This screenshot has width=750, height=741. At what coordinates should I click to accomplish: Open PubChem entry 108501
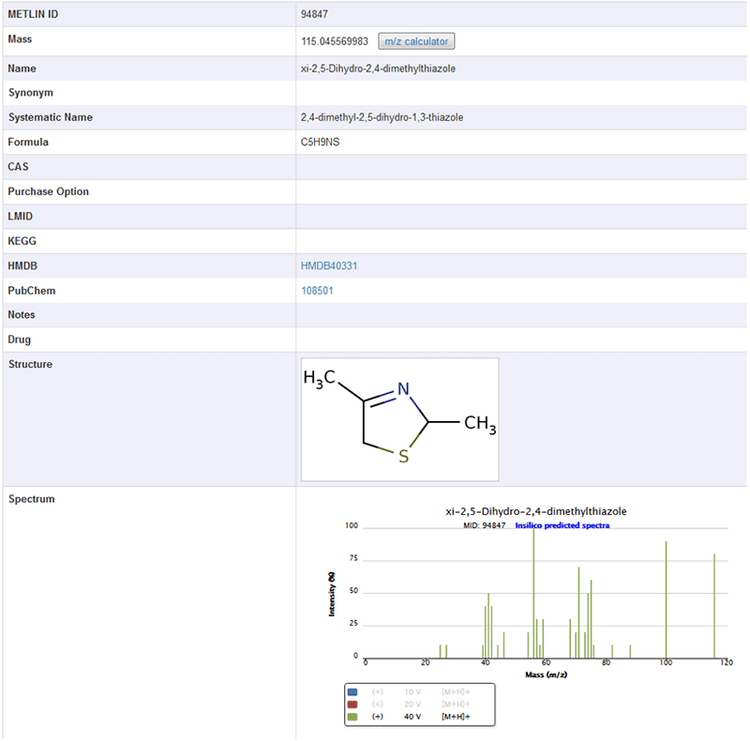click(x=317, y=291)
